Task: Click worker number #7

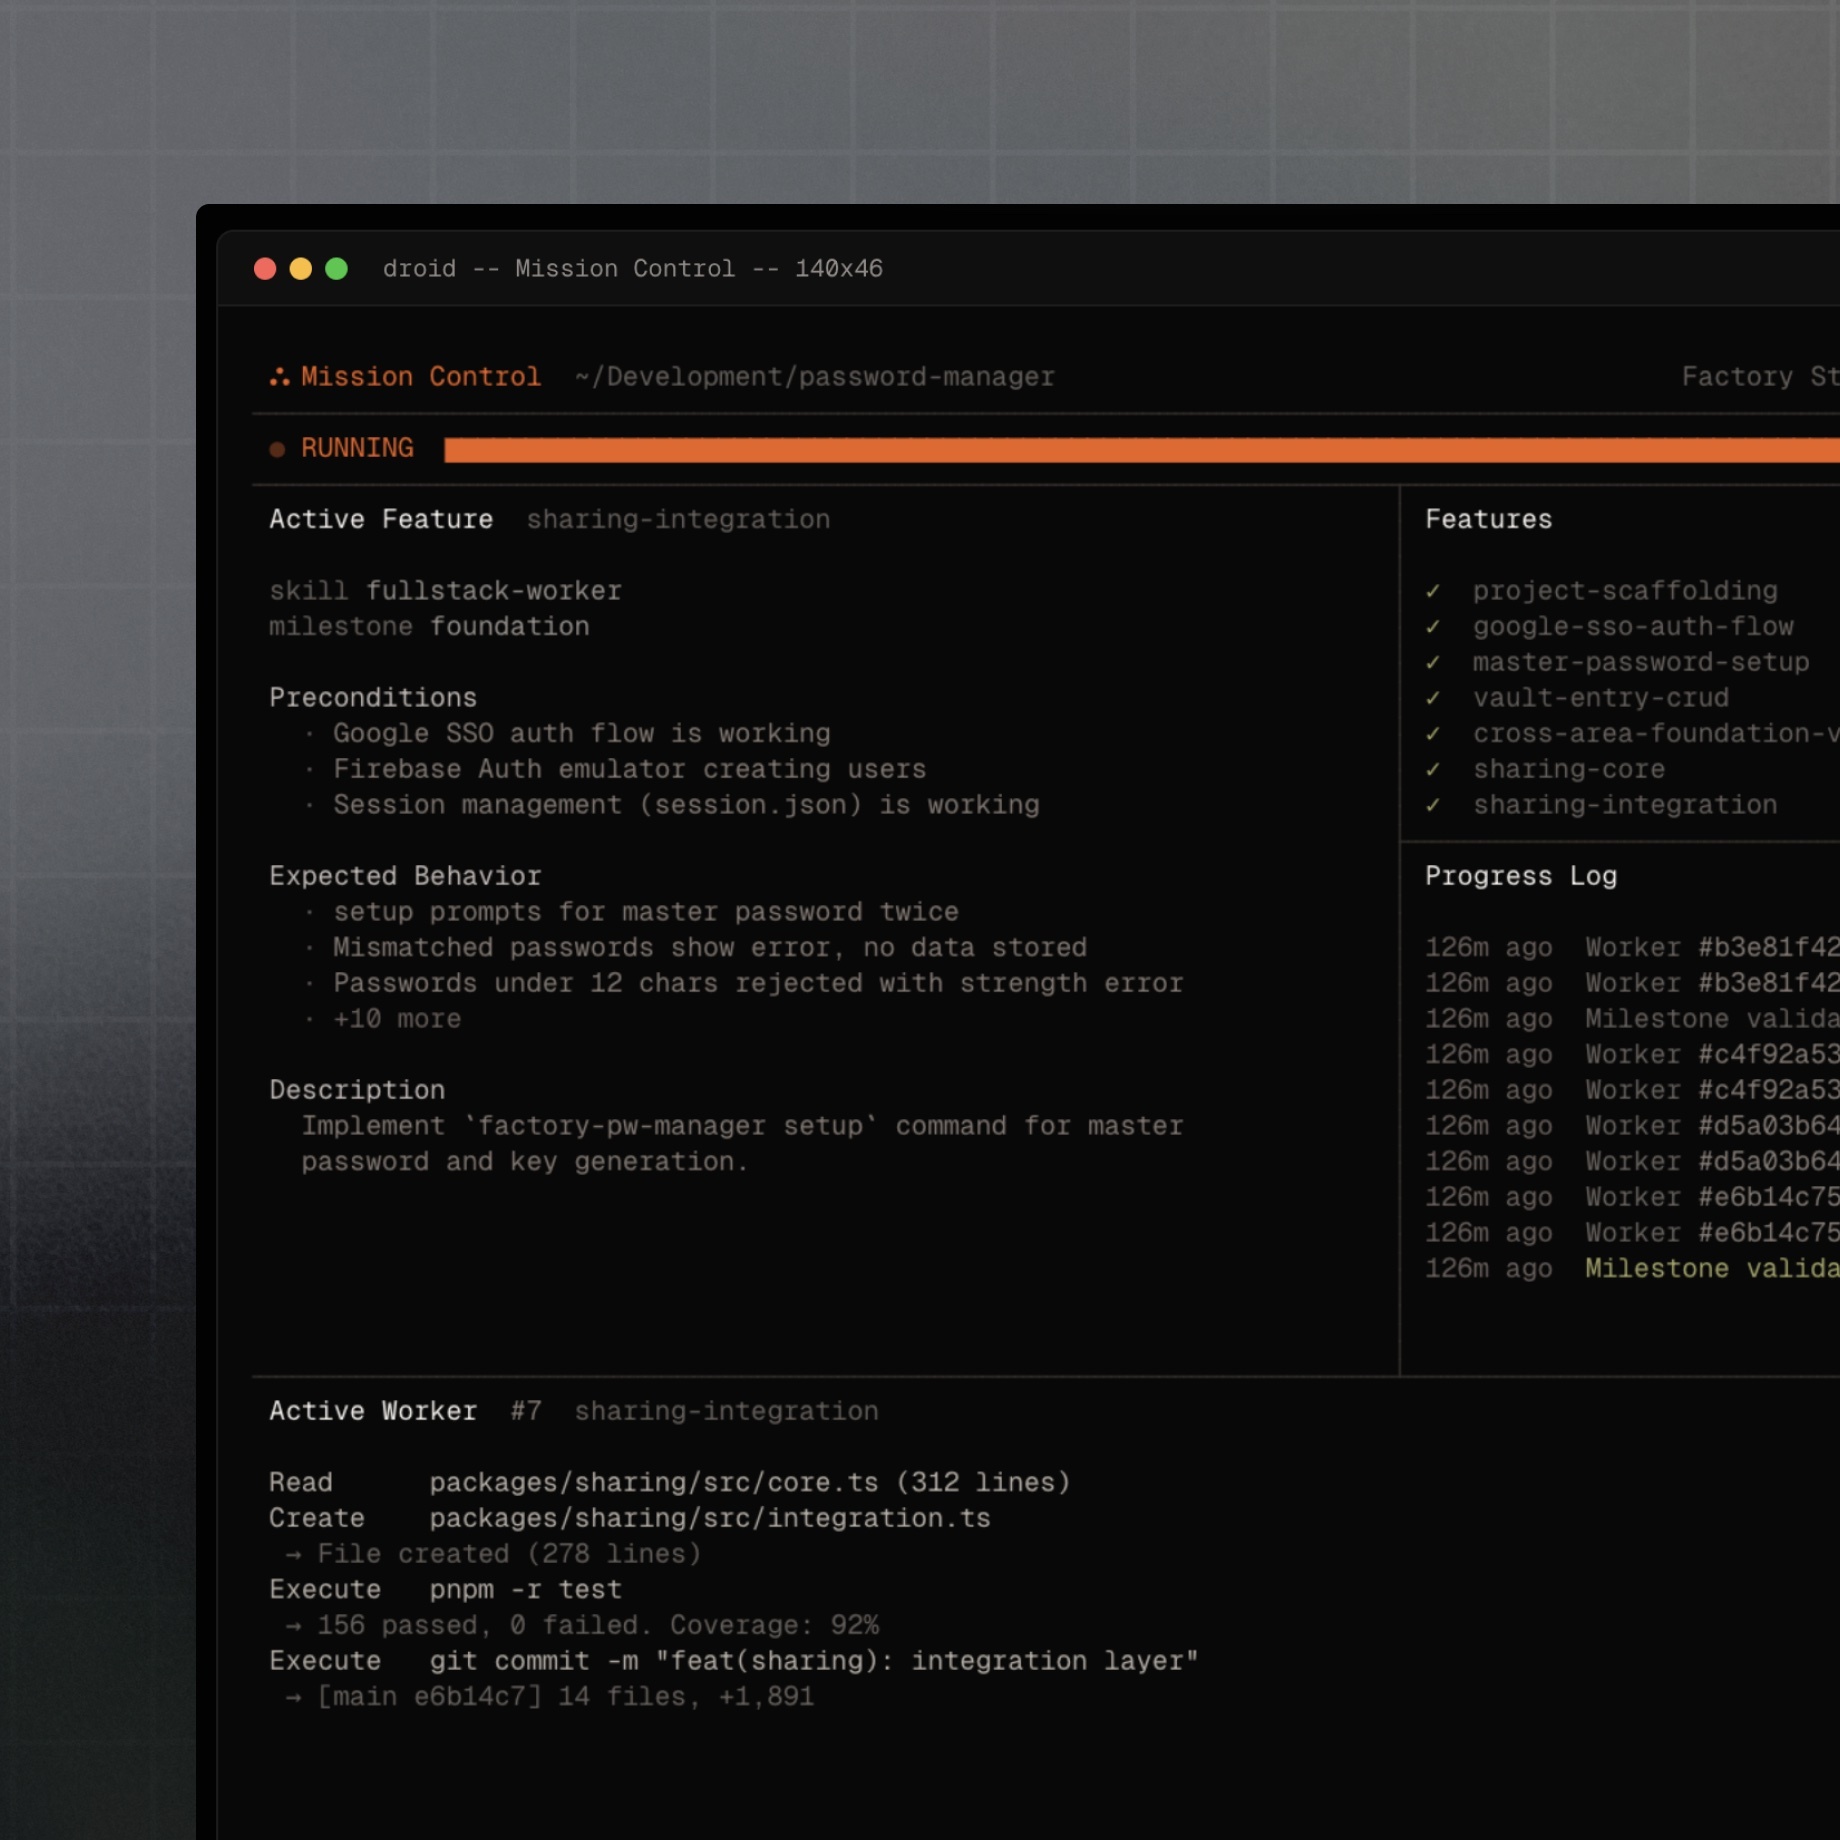Action: tap(526, 1412)
